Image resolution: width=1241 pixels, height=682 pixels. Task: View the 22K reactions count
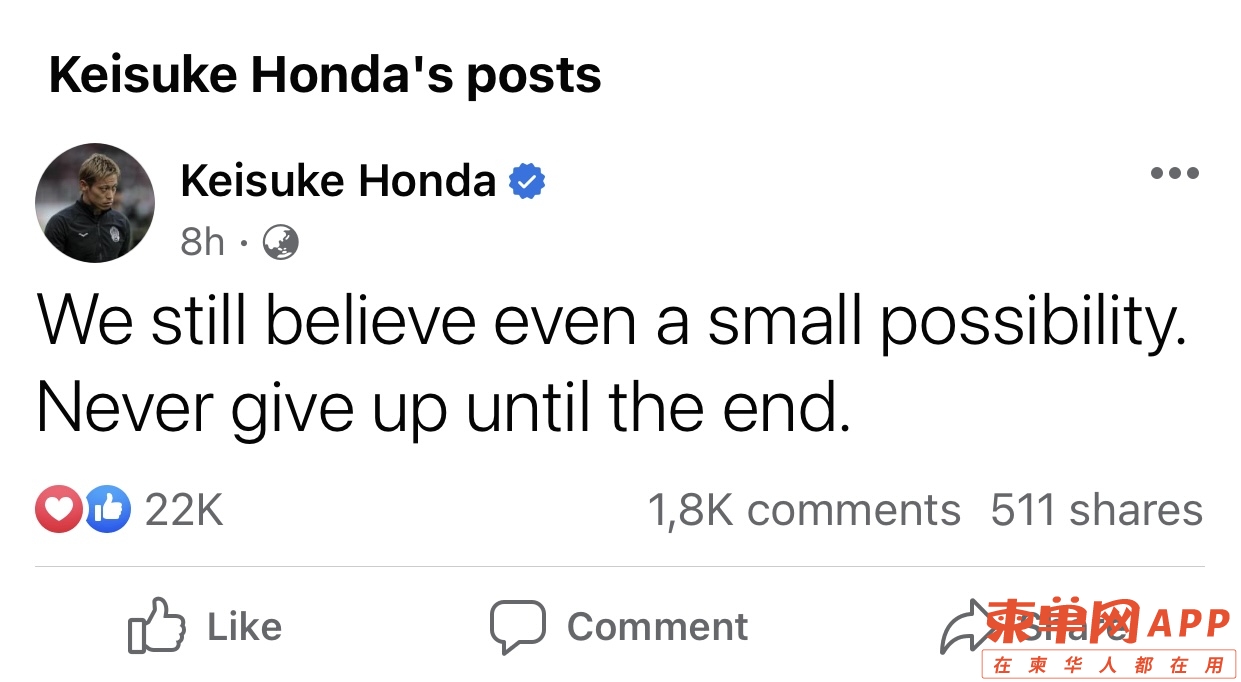point(184,510)
